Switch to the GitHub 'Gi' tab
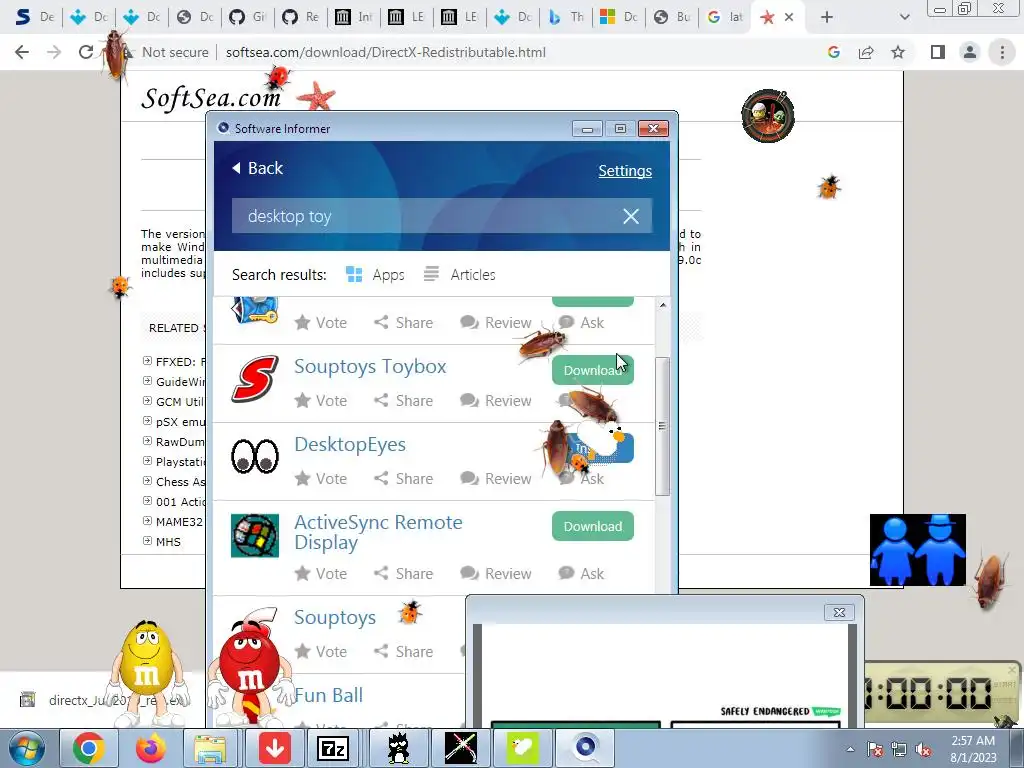The height and width of the screenshot is (768, 1024). pyautogui.click(x=248, y=17)
